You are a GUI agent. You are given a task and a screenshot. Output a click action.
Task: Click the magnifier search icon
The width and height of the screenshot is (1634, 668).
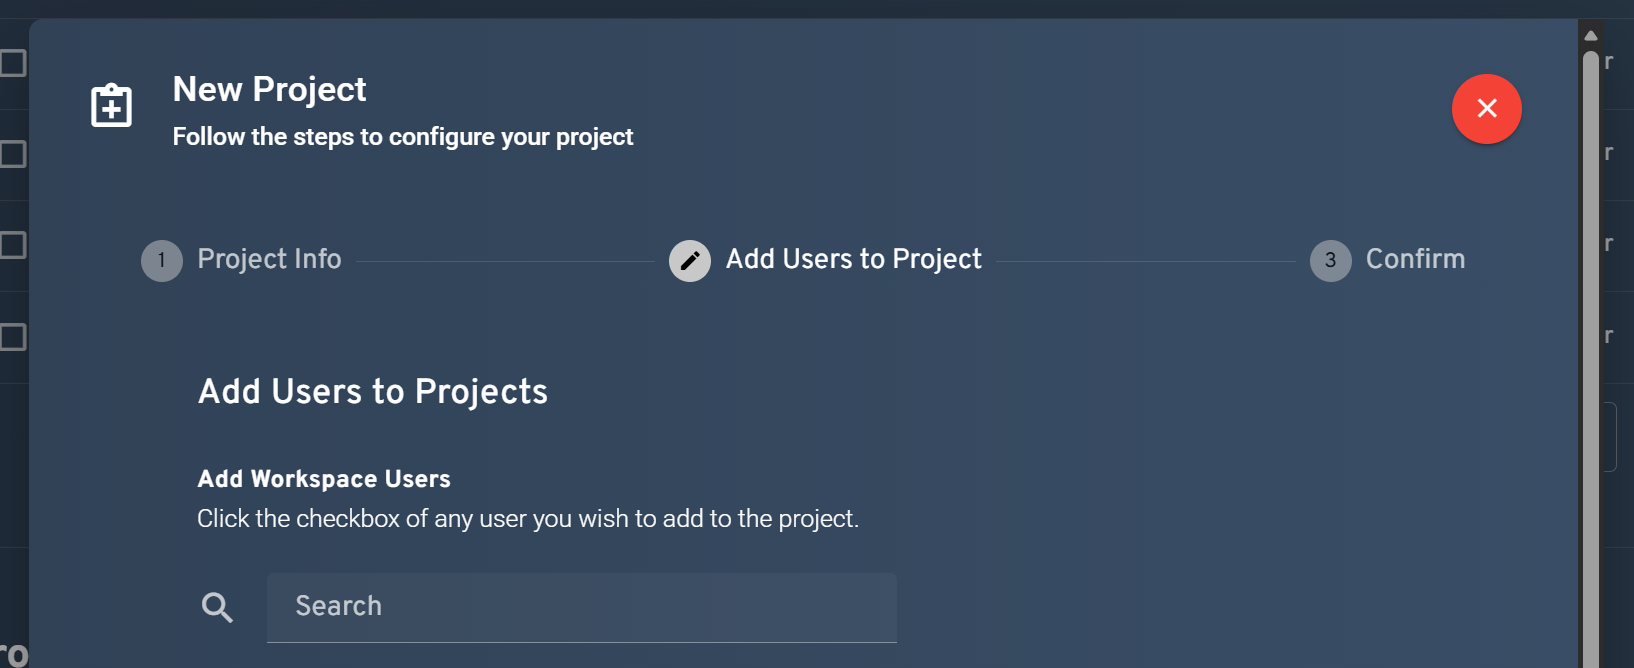[x=217, y=606]
